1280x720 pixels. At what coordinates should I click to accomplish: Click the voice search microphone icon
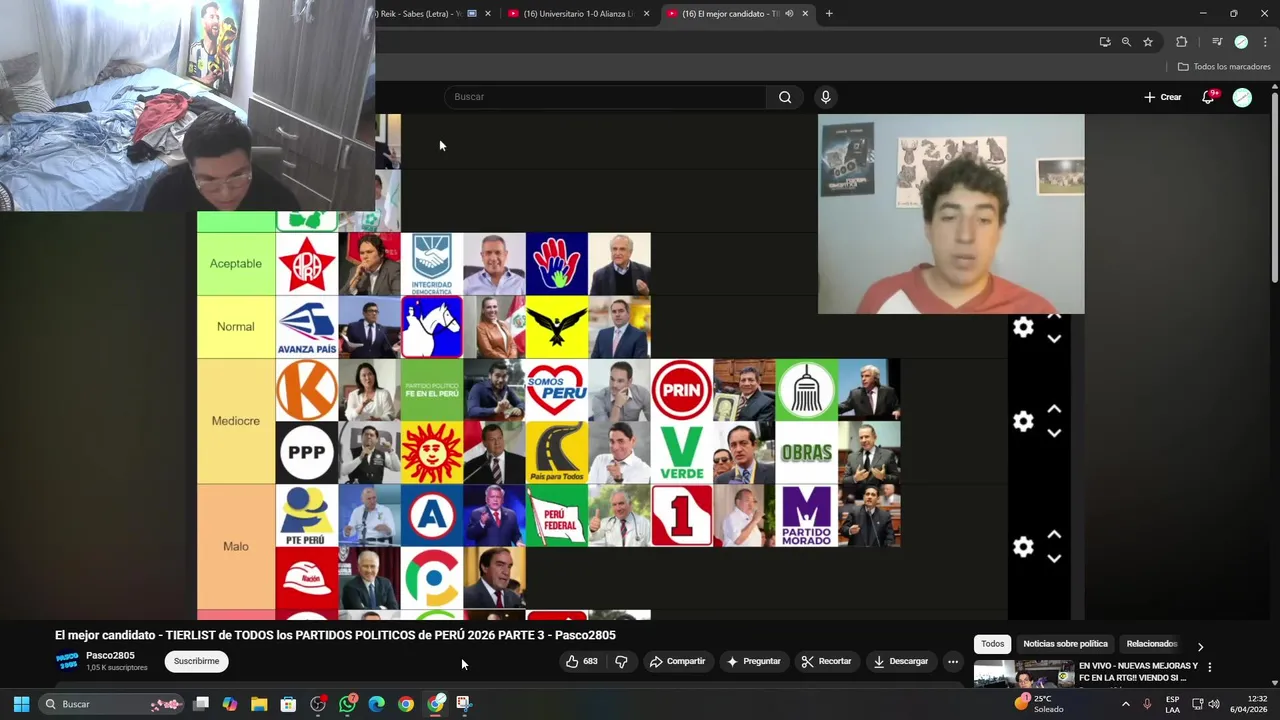(825, 97)
